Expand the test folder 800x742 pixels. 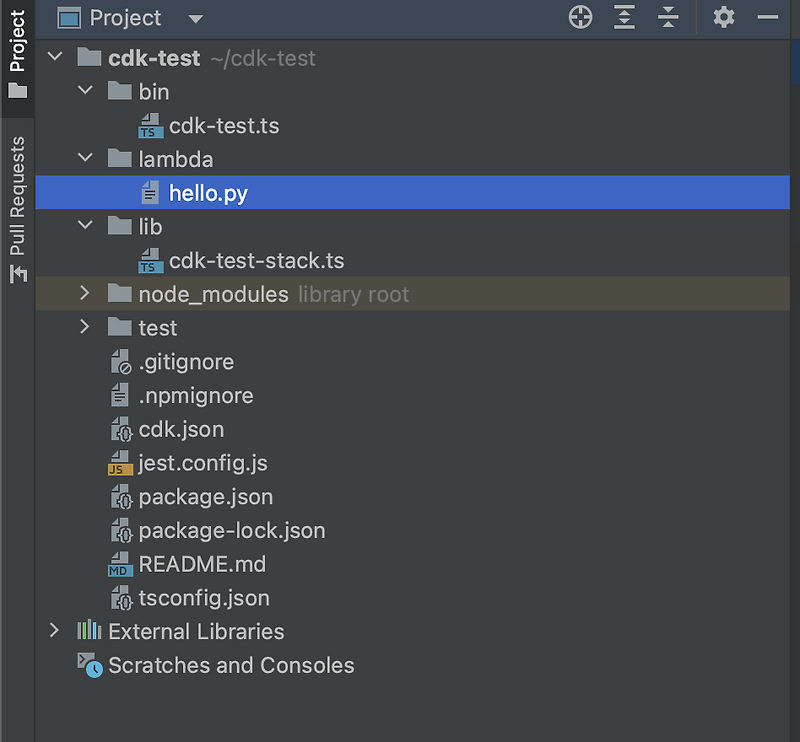pos(85,328)
